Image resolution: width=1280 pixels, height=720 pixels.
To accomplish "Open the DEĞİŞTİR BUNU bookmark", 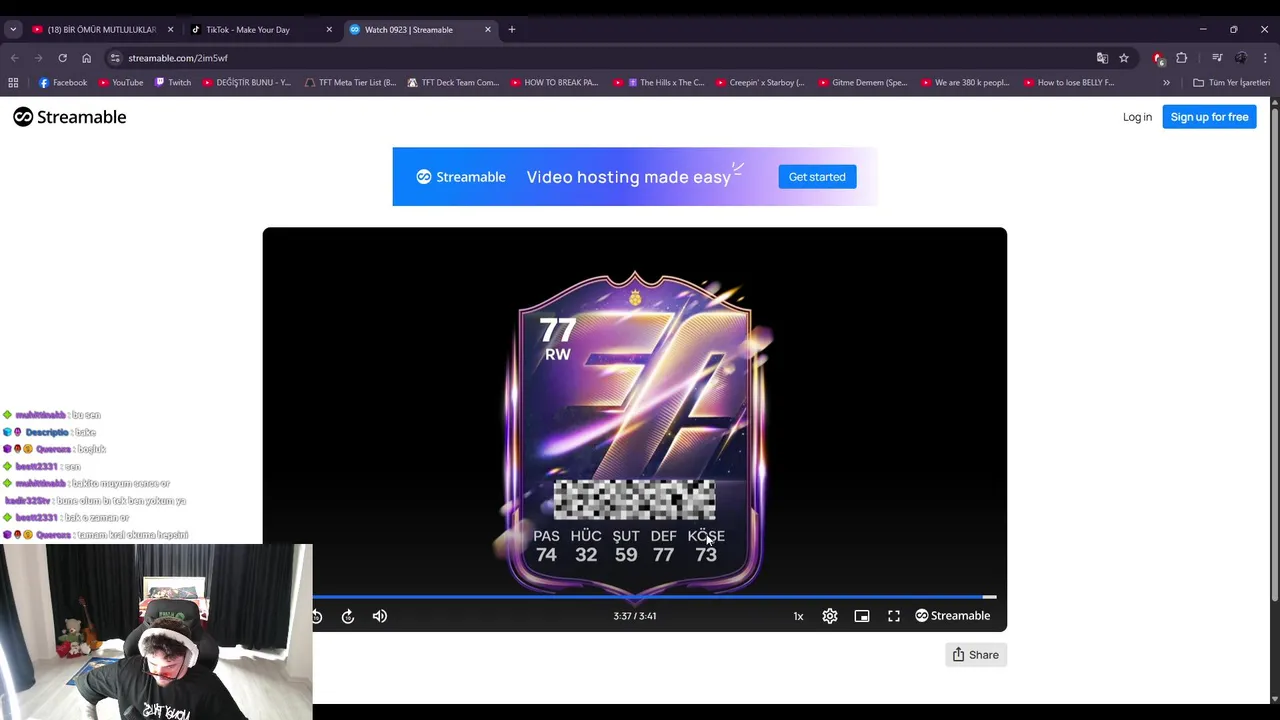I will (246, 83).
